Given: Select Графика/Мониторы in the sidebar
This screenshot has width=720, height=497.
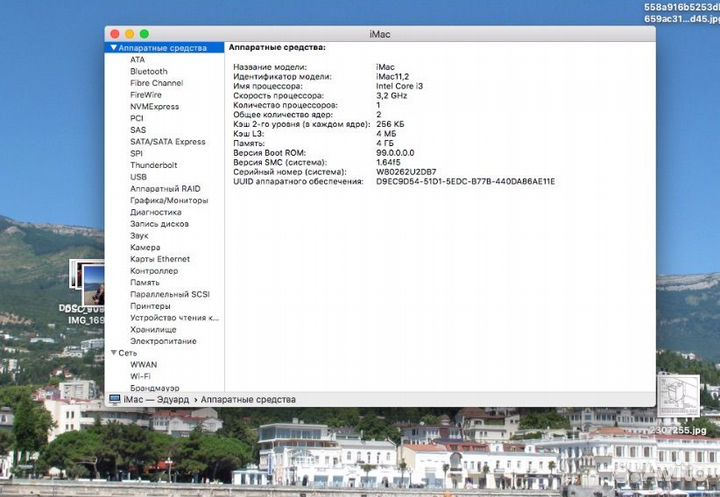Looking at the screenshot, I should [169, 200].
